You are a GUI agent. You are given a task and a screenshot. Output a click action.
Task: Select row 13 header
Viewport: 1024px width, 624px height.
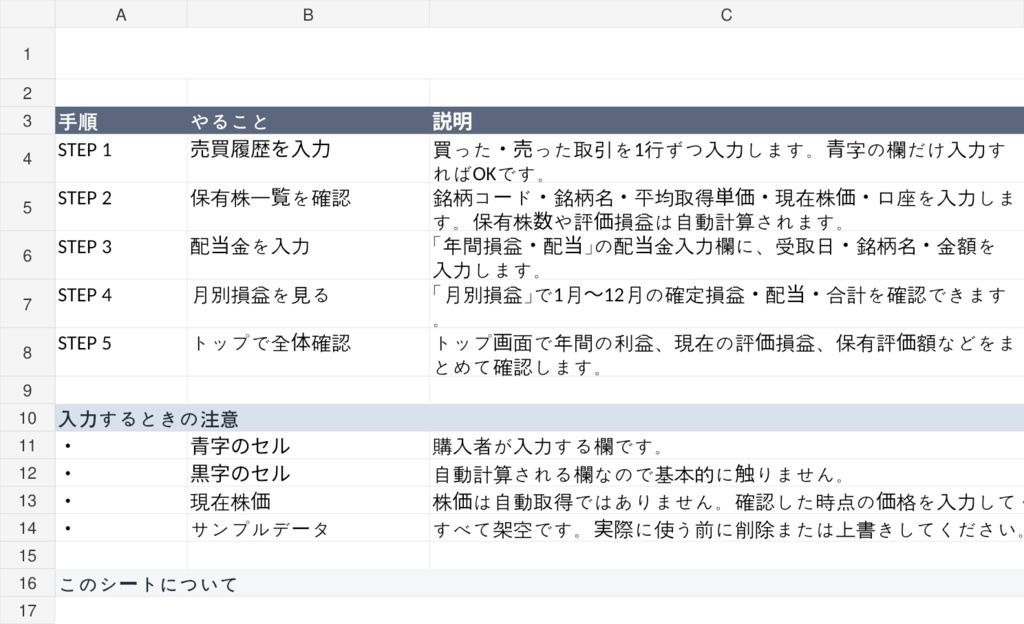coord(27,500)
